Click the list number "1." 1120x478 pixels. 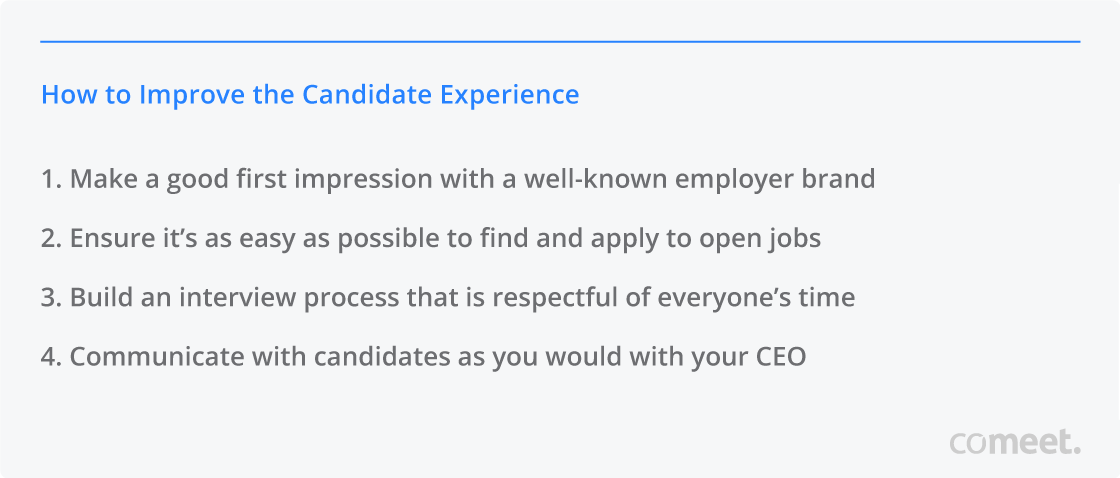pos(51,180)
